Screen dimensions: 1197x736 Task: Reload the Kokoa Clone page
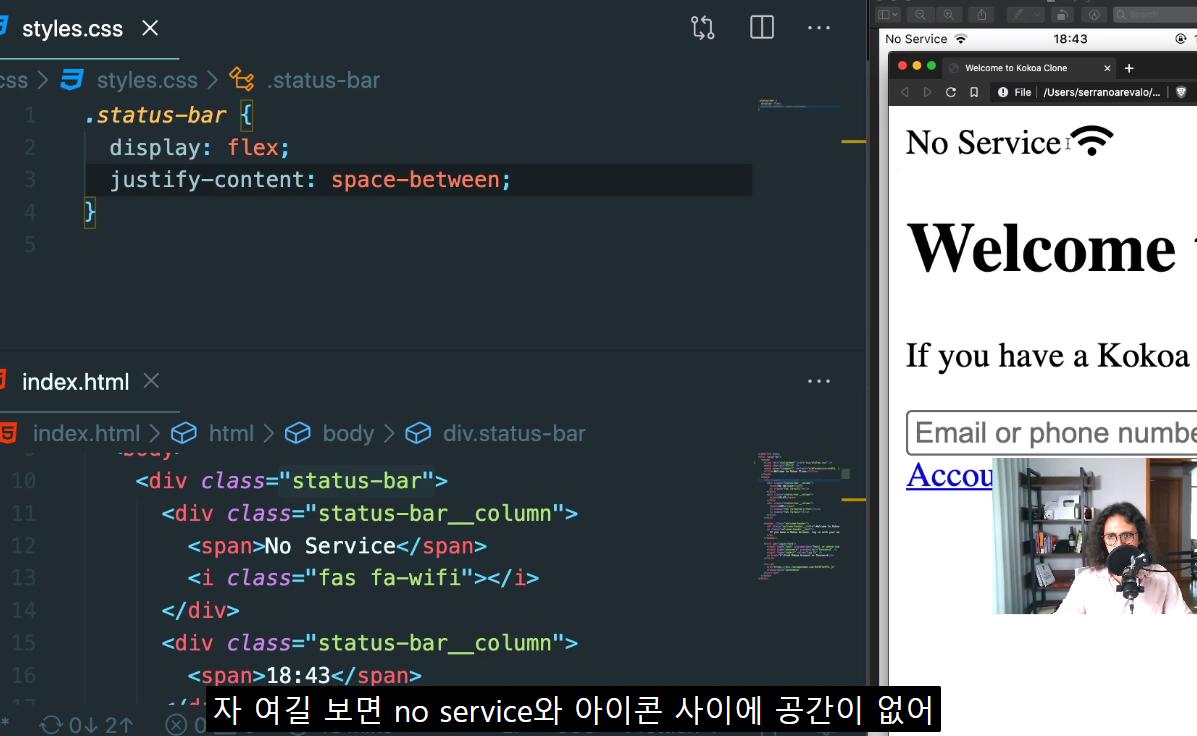[x=950, y=92]
